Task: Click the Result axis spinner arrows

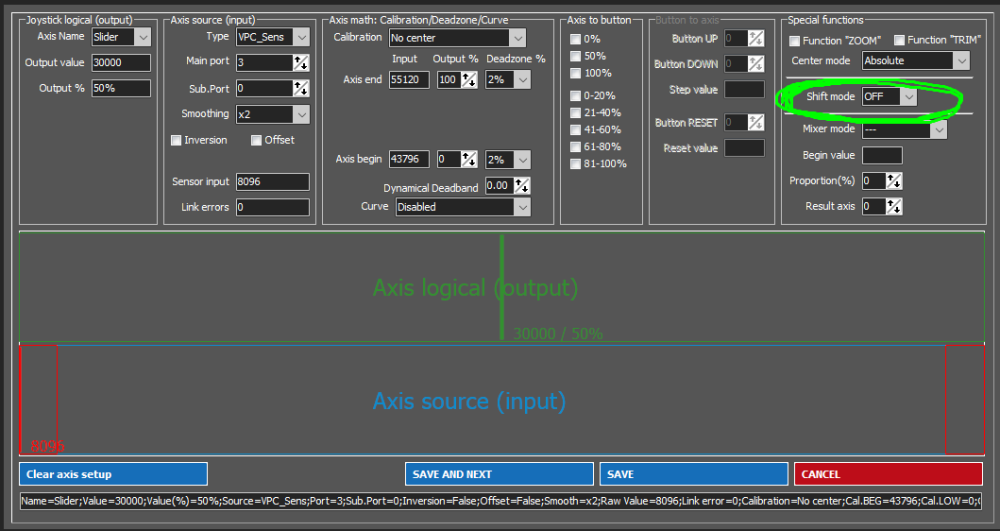Action: (894, 207)
